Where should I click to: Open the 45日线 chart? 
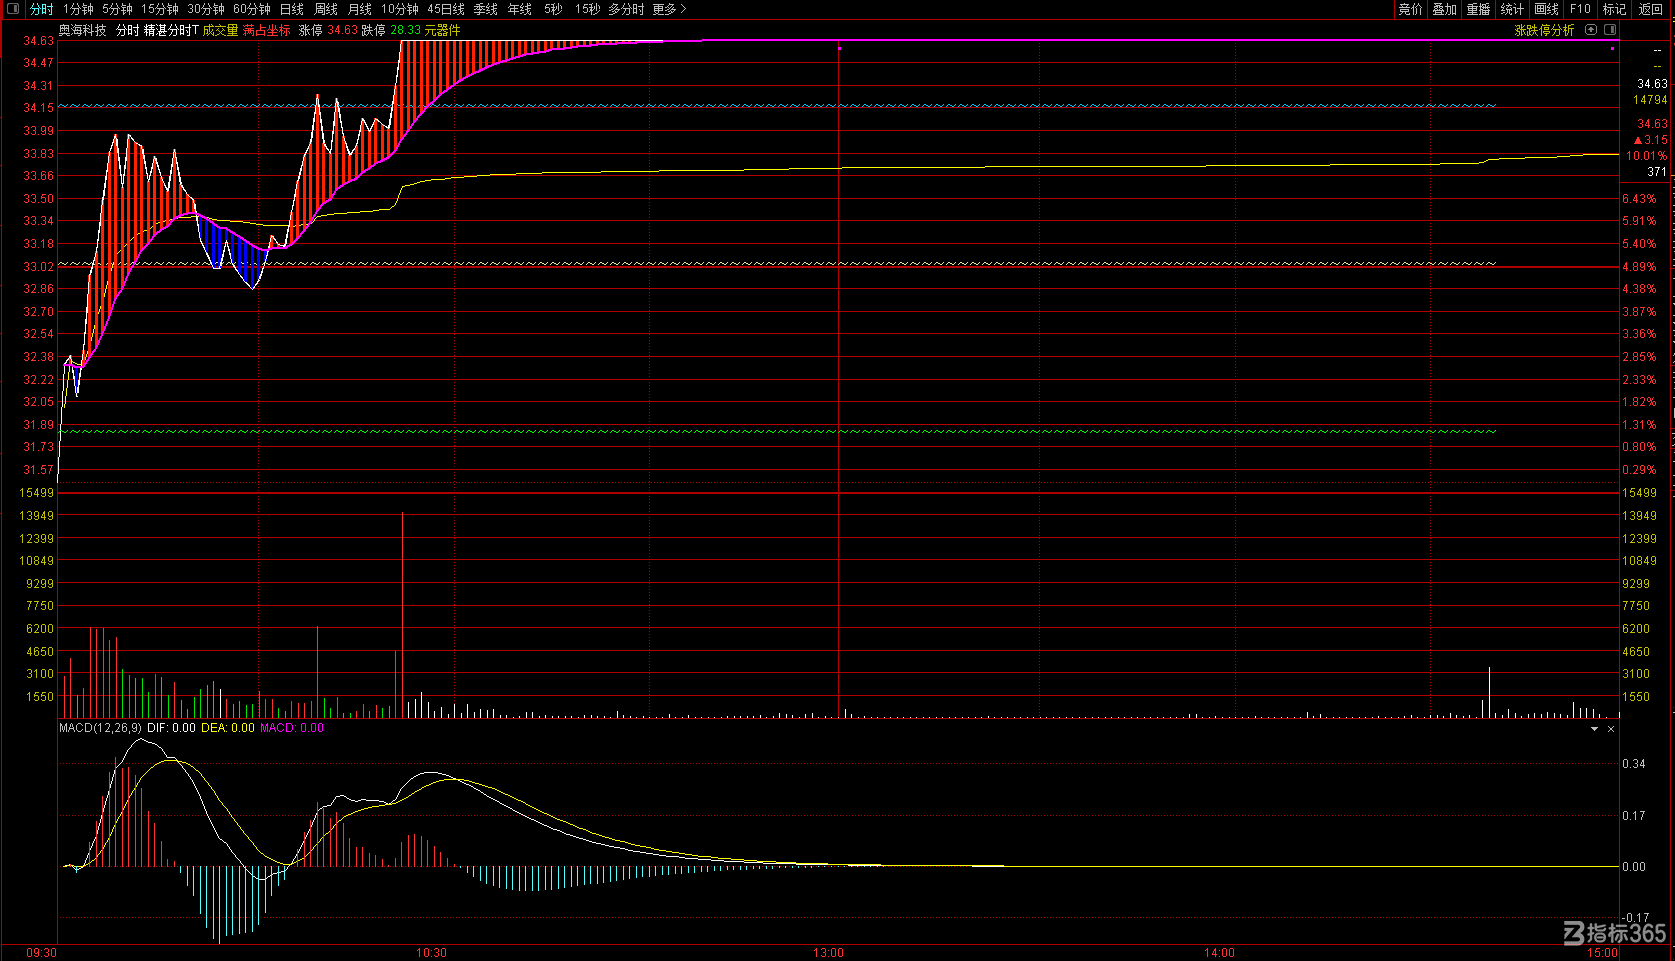tap(446, 9)
